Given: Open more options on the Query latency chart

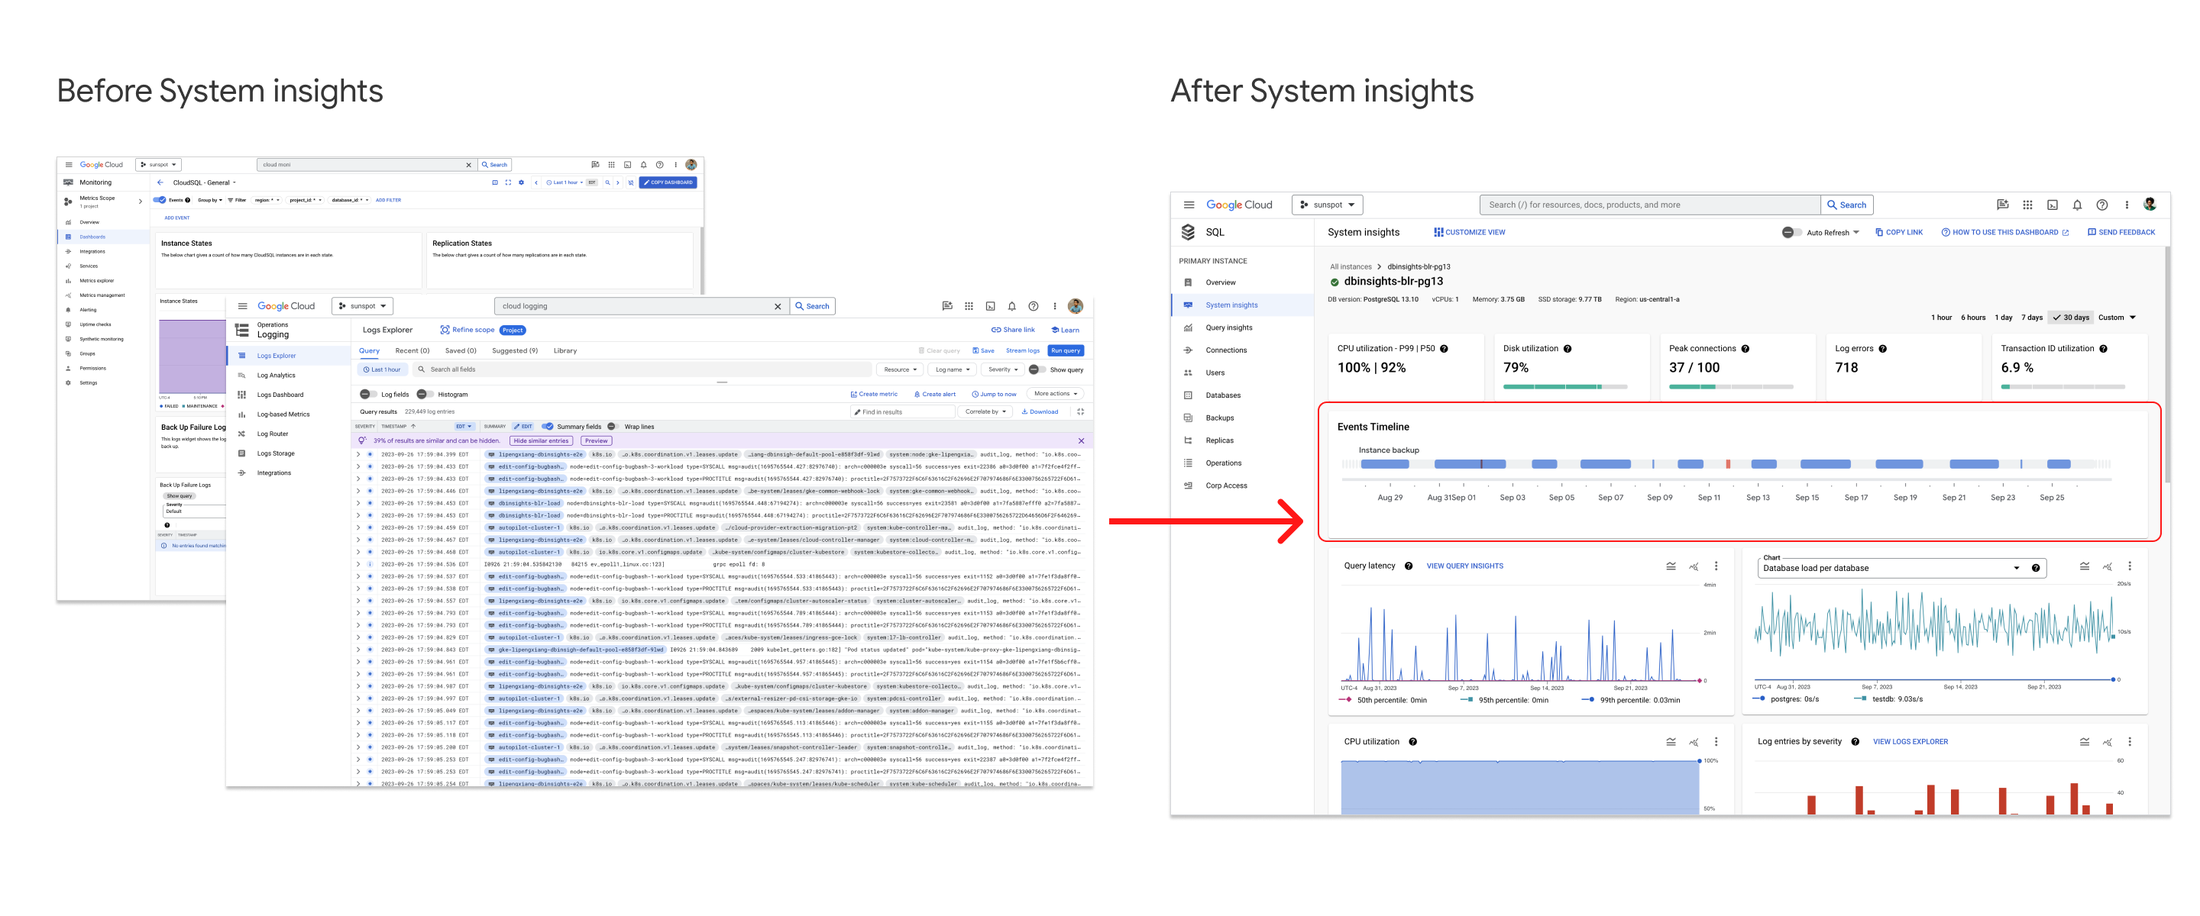Looking at the screenshot, I should coord(1717,567).
